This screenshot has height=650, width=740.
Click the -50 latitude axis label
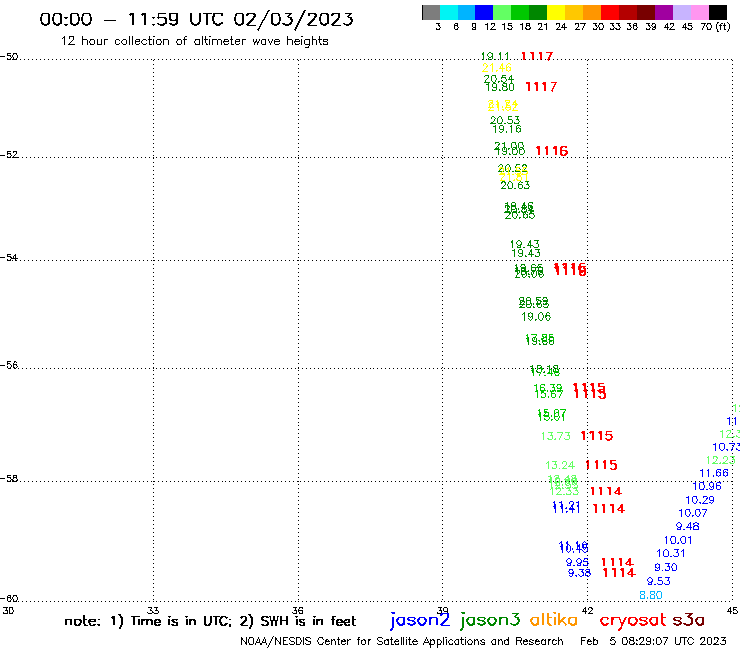9,57
